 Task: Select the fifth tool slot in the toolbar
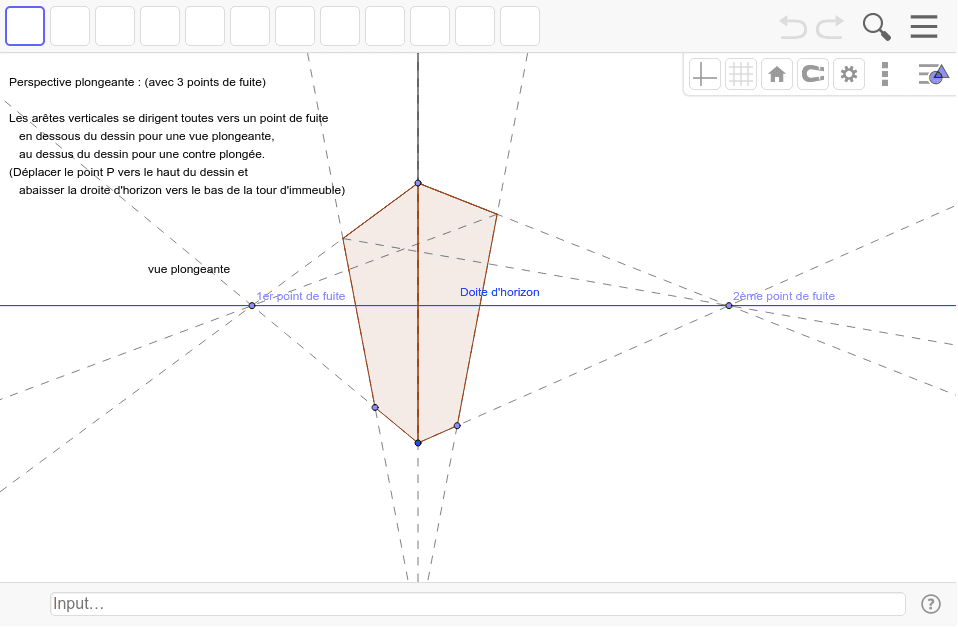[204, 25]
